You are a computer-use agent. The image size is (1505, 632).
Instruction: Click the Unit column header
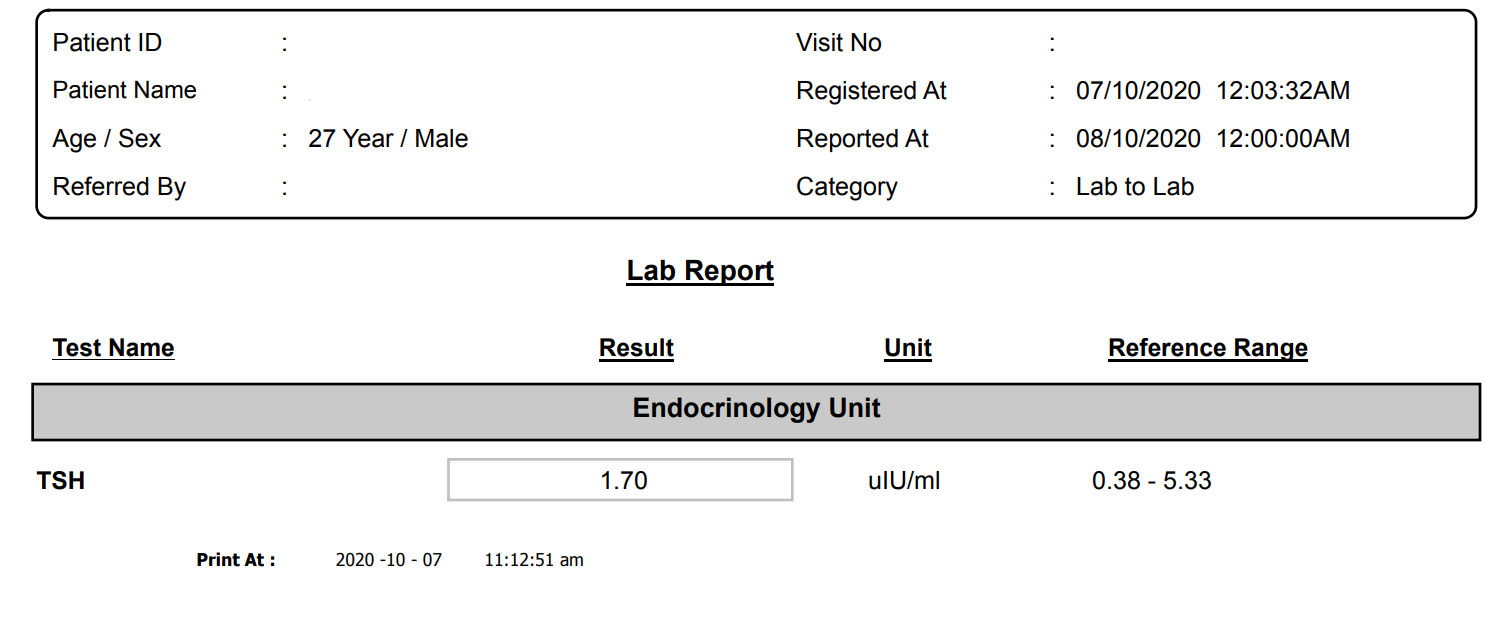point(908,348)
